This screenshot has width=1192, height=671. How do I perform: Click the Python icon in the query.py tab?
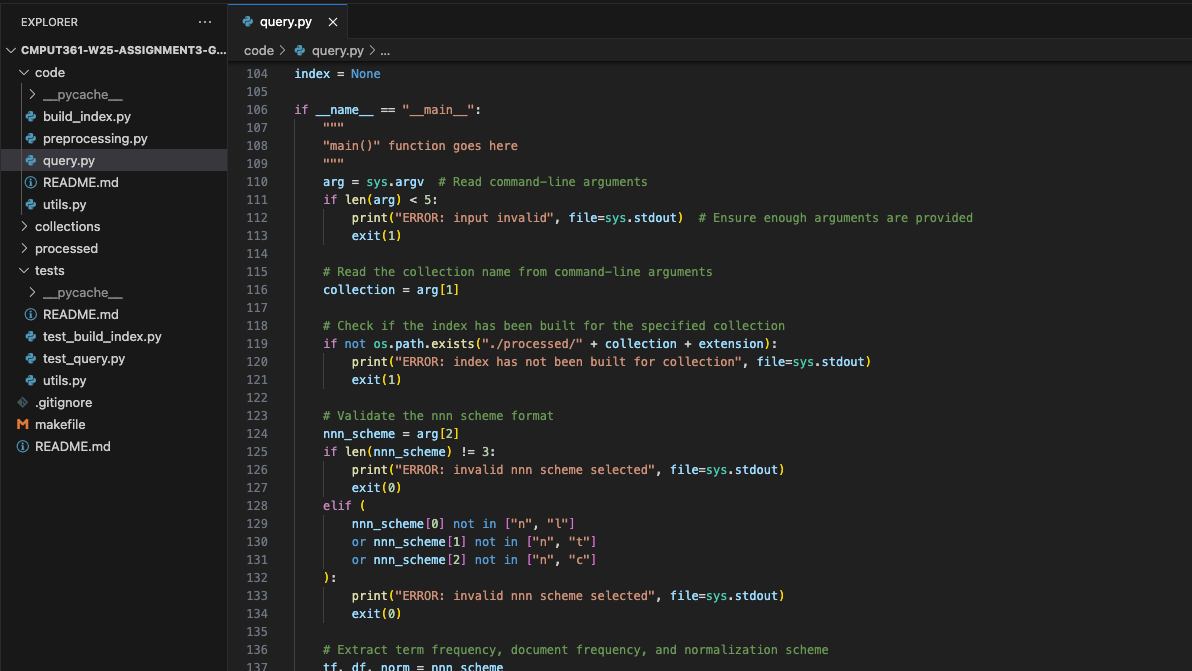(248, 22)
